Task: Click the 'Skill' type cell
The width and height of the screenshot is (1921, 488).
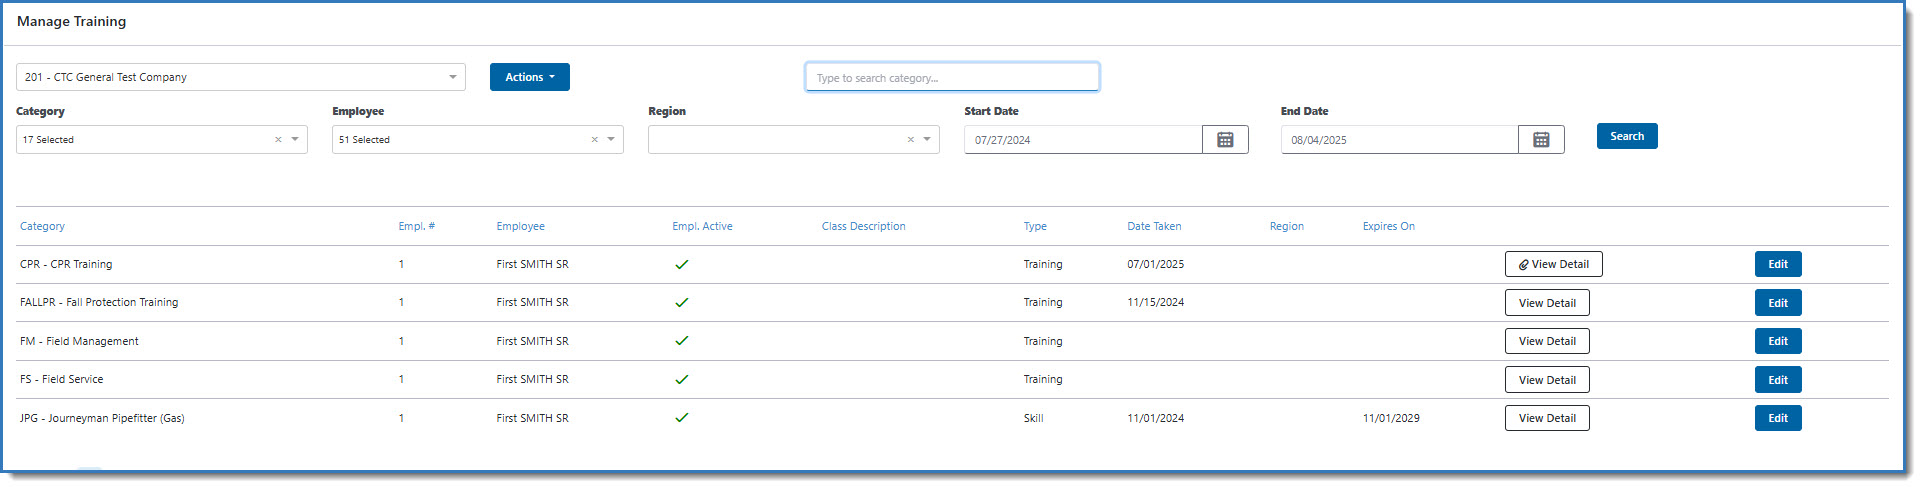Action: point(1033,418)
